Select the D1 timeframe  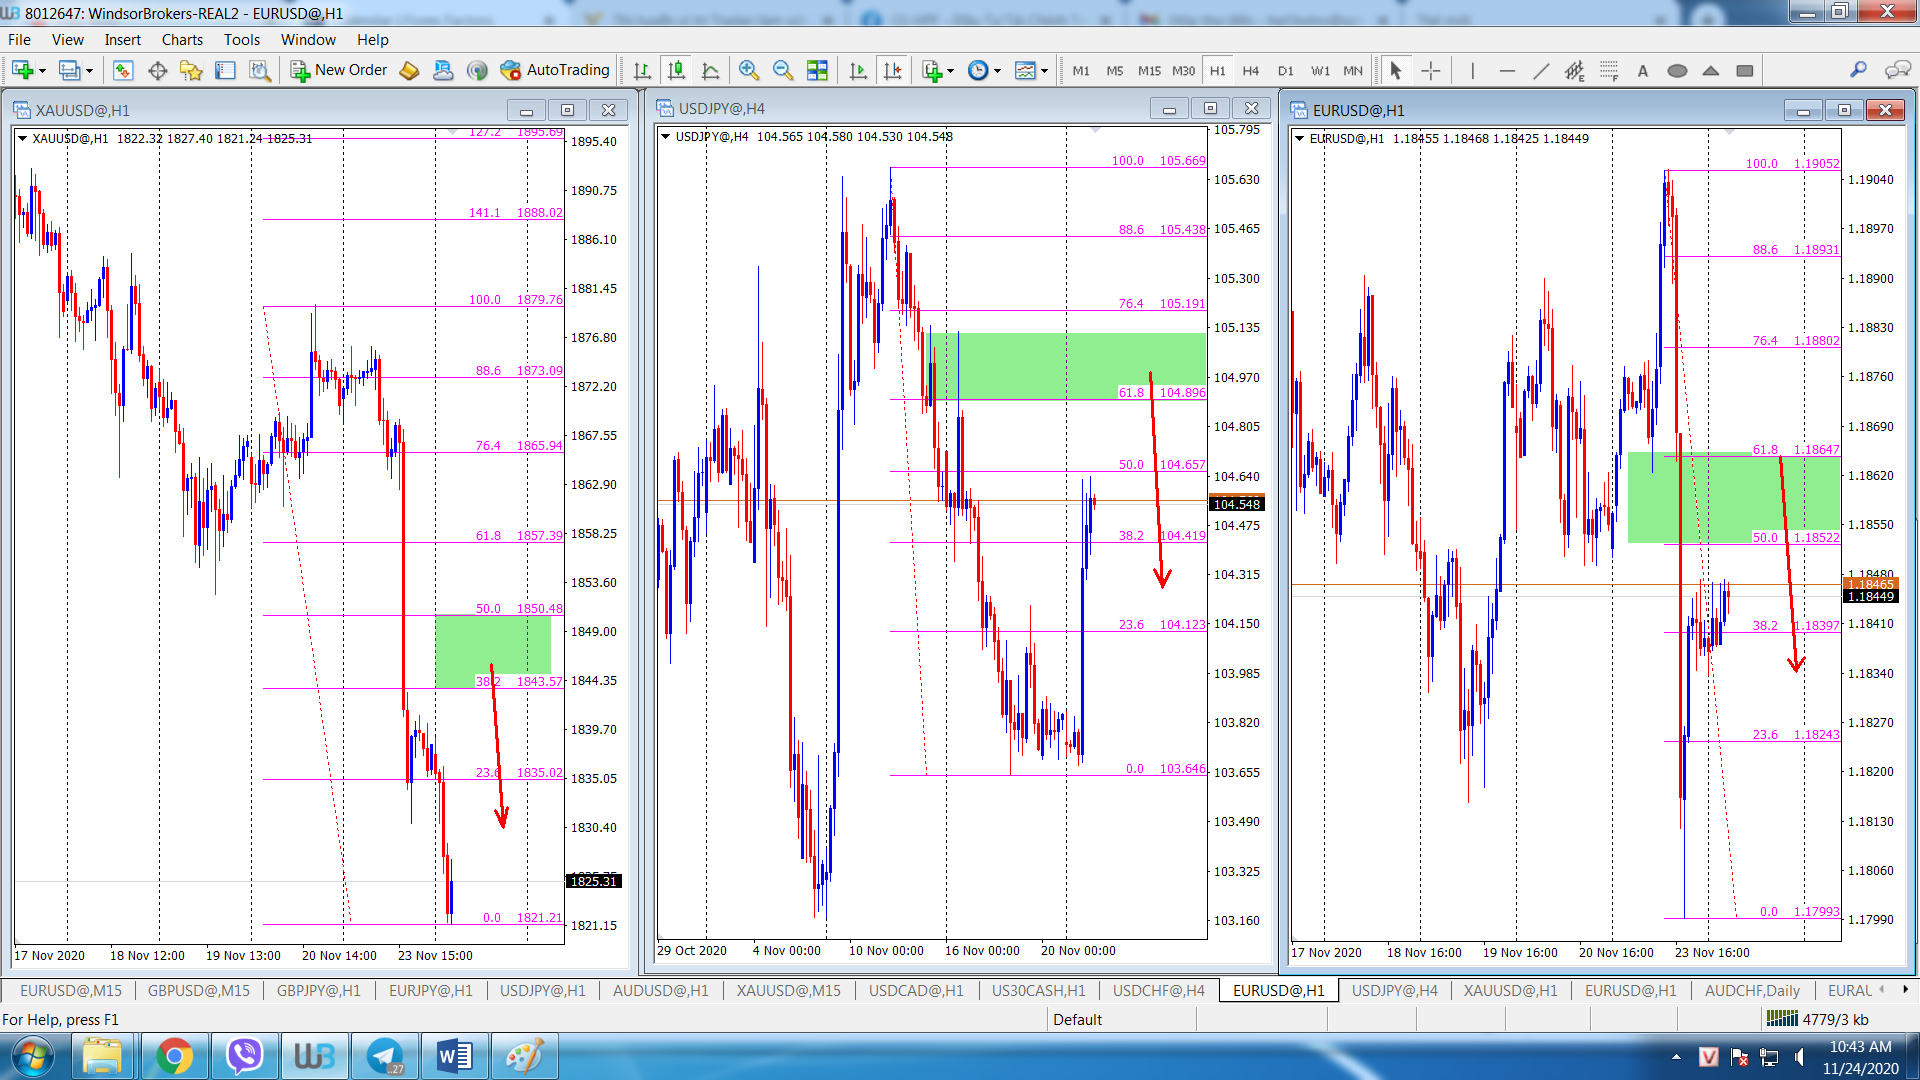pos(1286,71)
